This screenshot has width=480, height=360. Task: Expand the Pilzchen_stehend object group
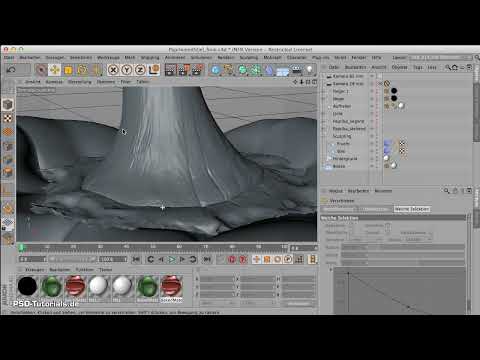pyautogui.click(x=323, y=129)
